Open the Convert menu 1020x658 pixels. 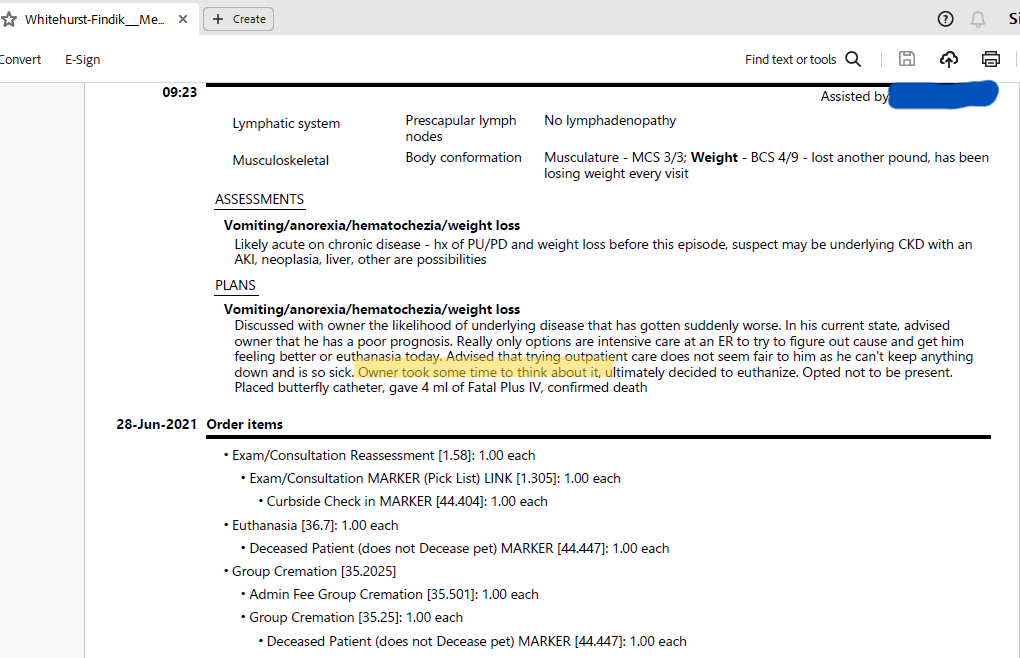[x=20, y=59]
